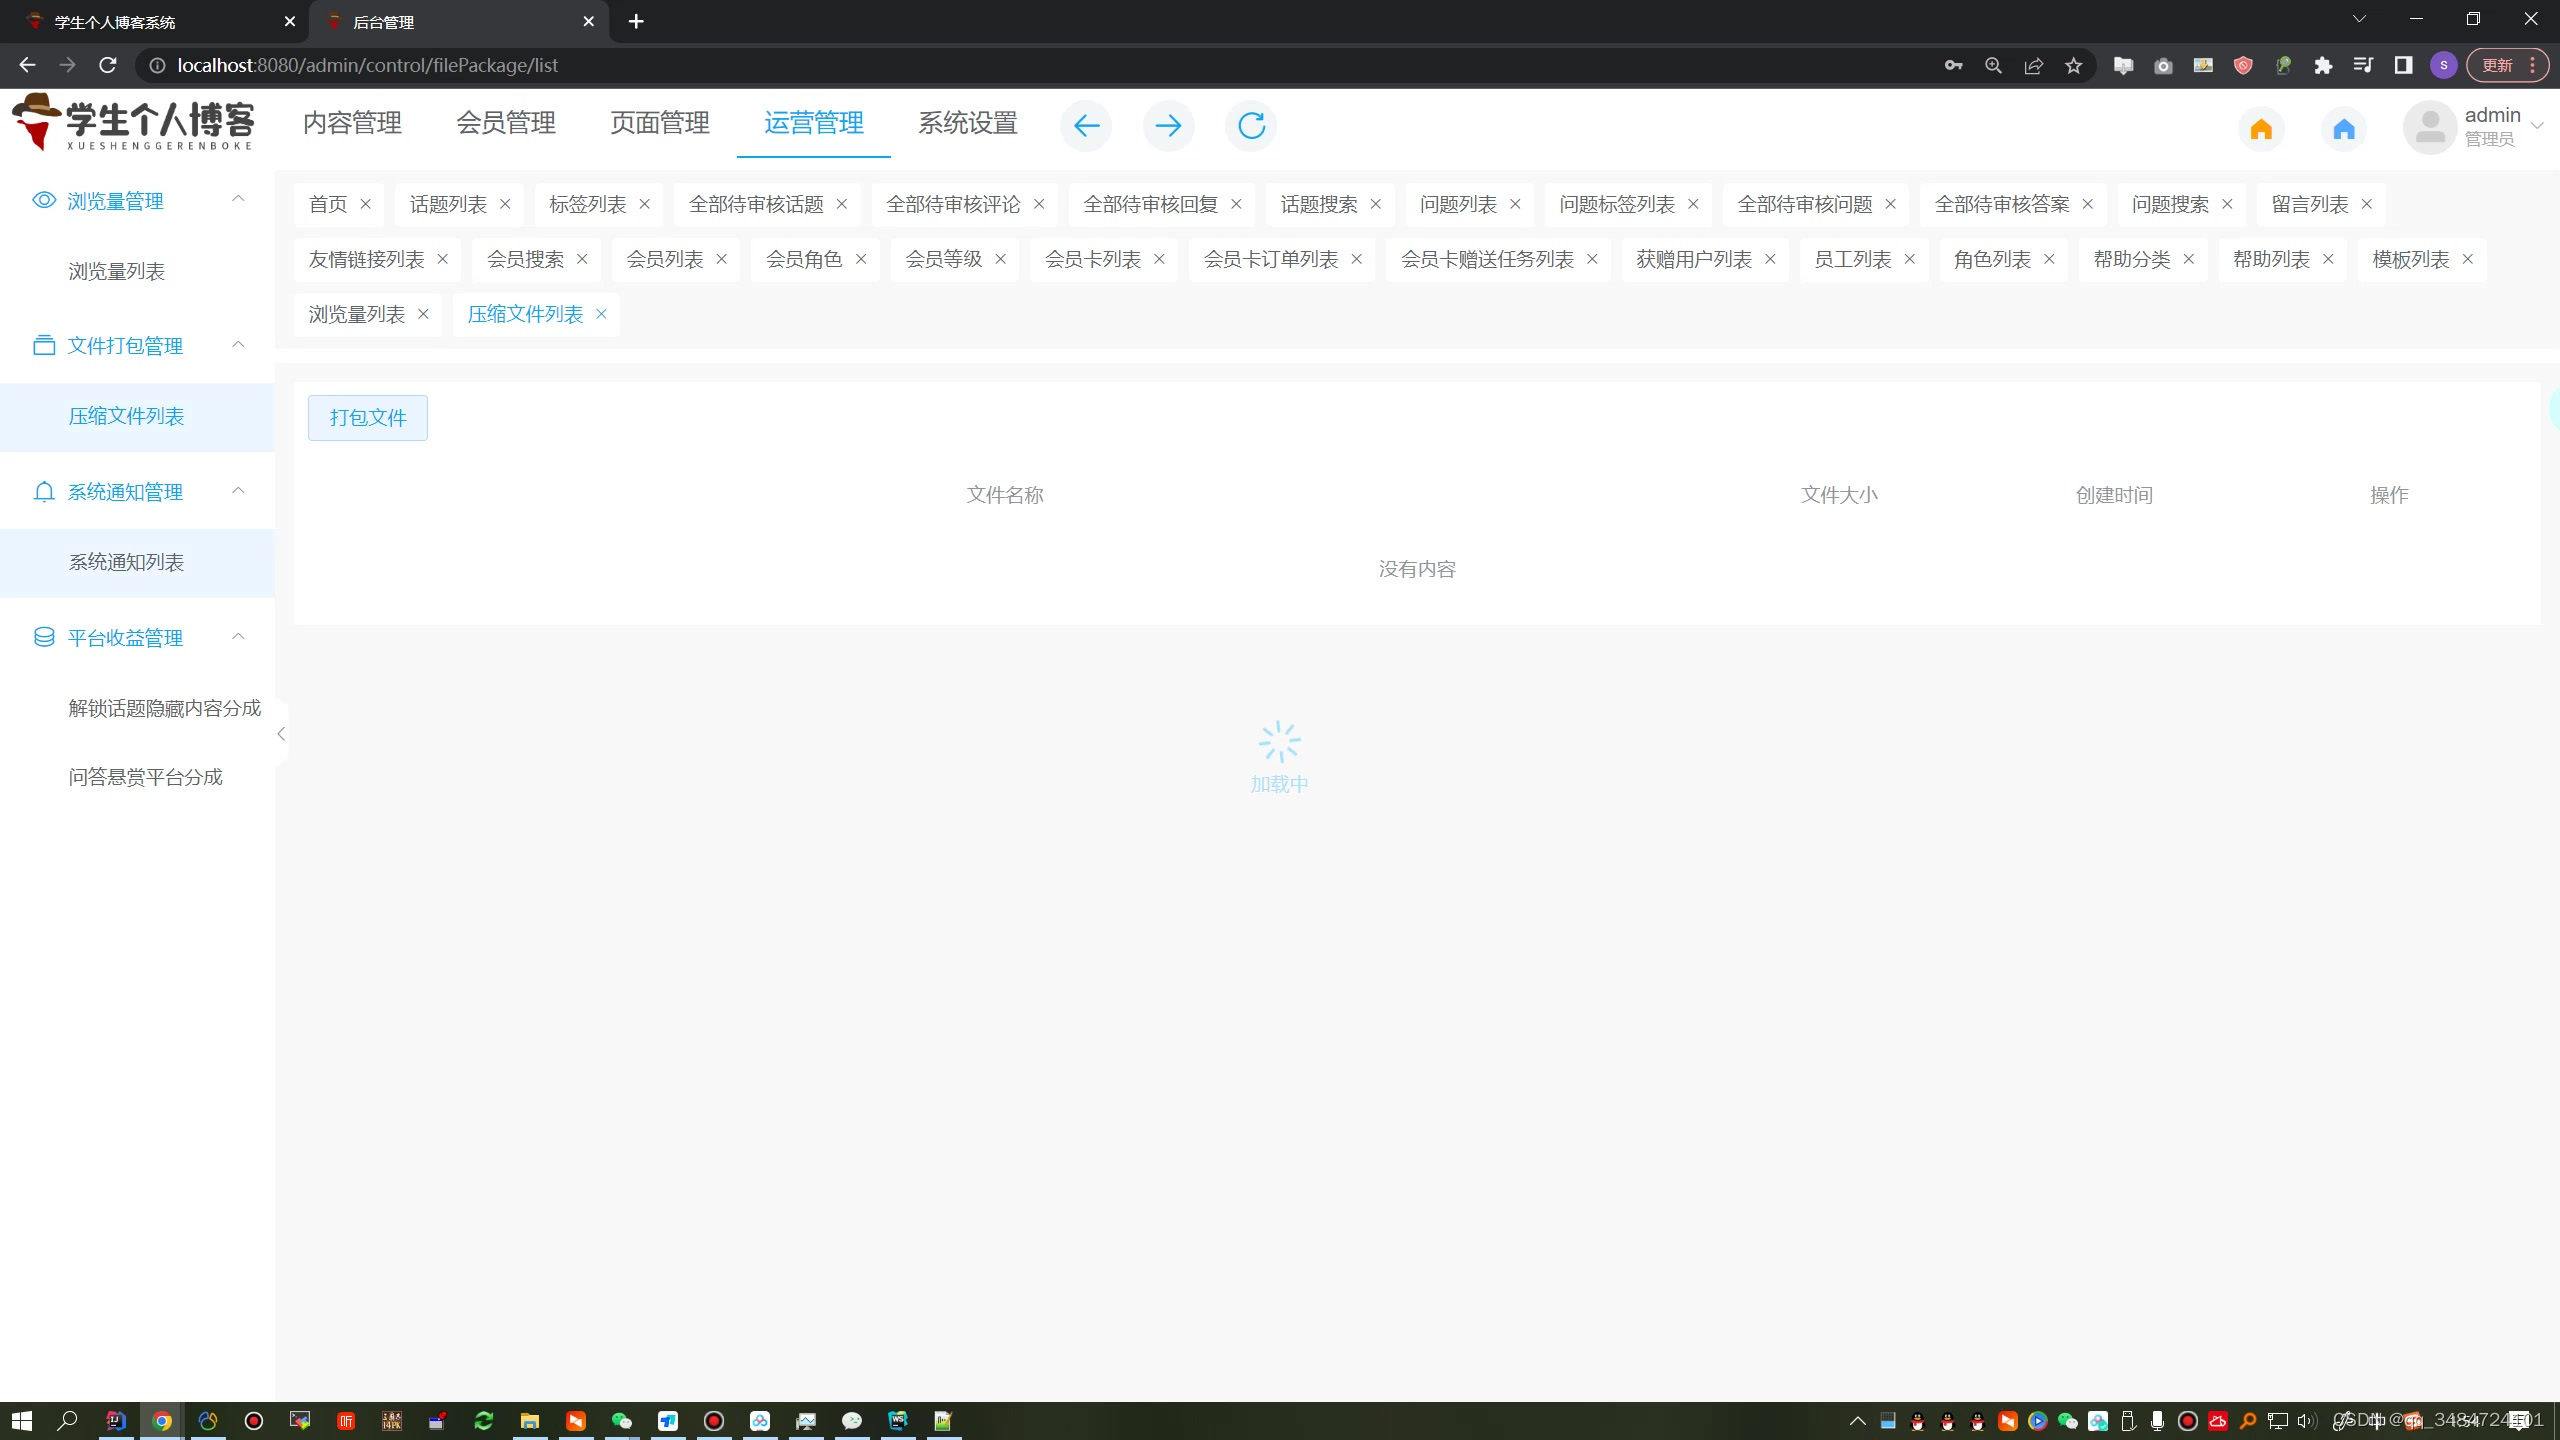This screenshot has width=2560, height=1440.
Task: Collapse sidebar using the left-chevron handle
Action: tap(281, 734)
